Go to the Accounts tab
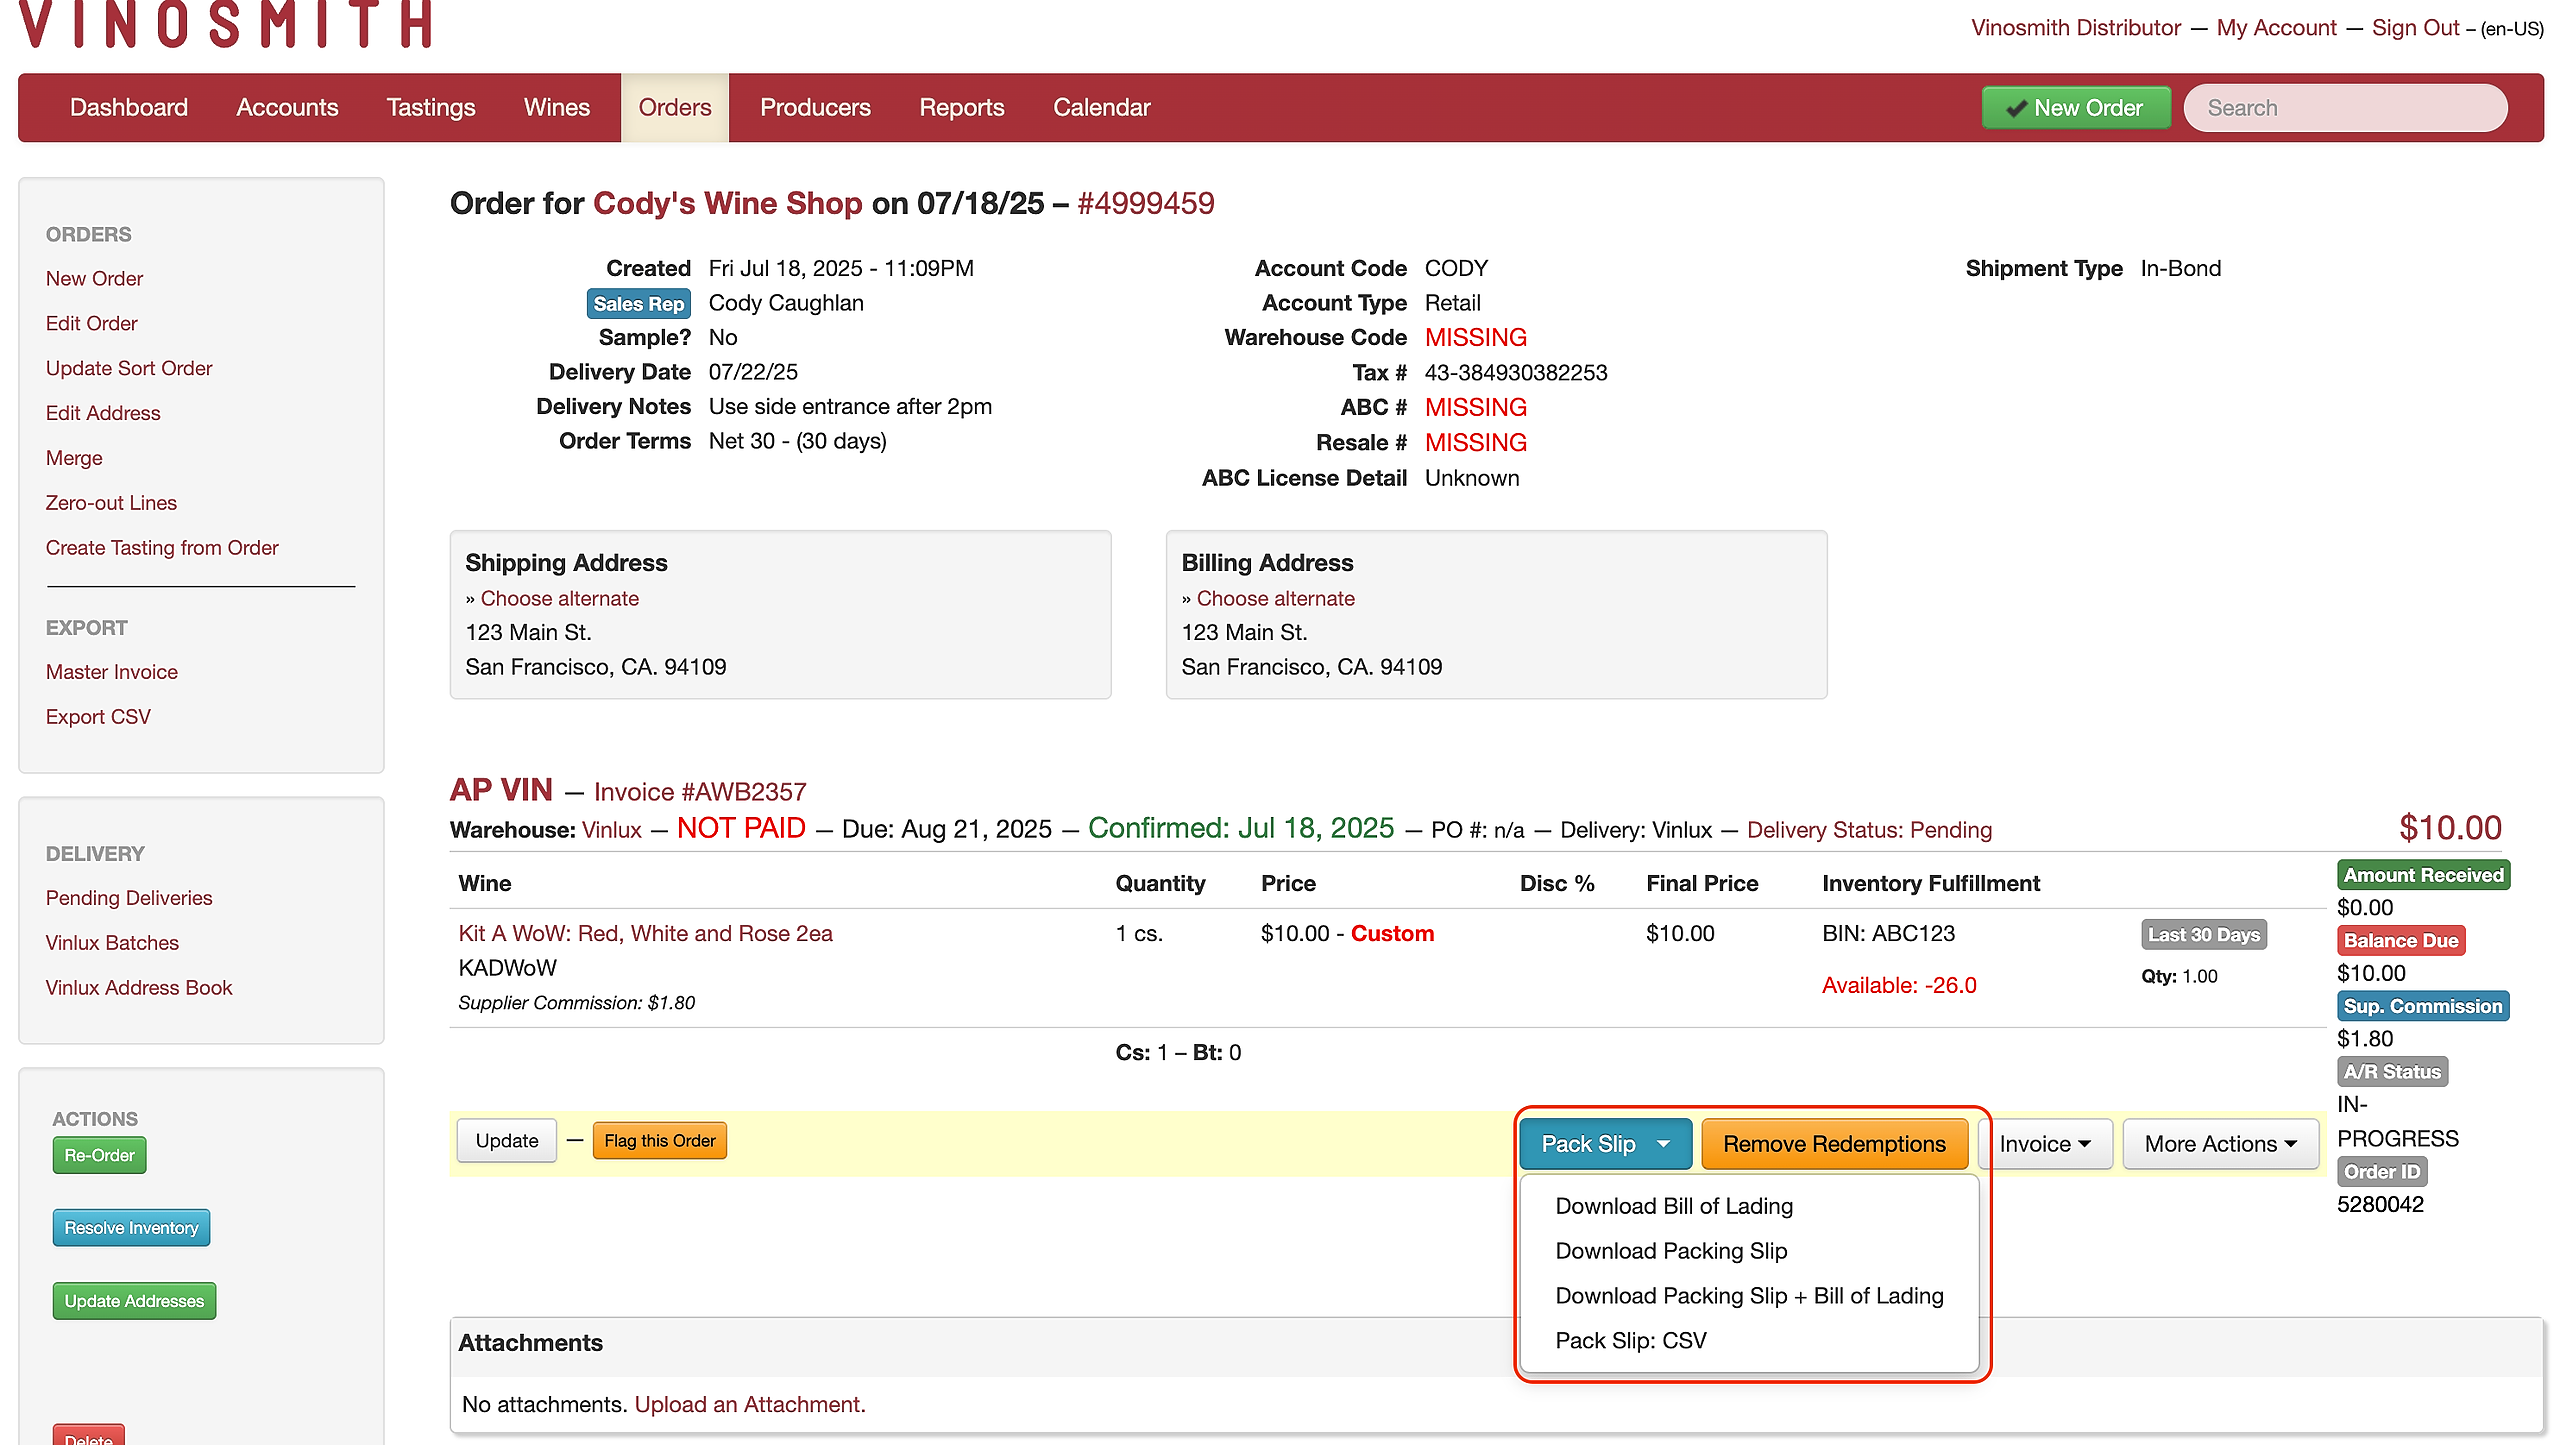The height and width of the screenshot is (1445, 2560). 287,107
